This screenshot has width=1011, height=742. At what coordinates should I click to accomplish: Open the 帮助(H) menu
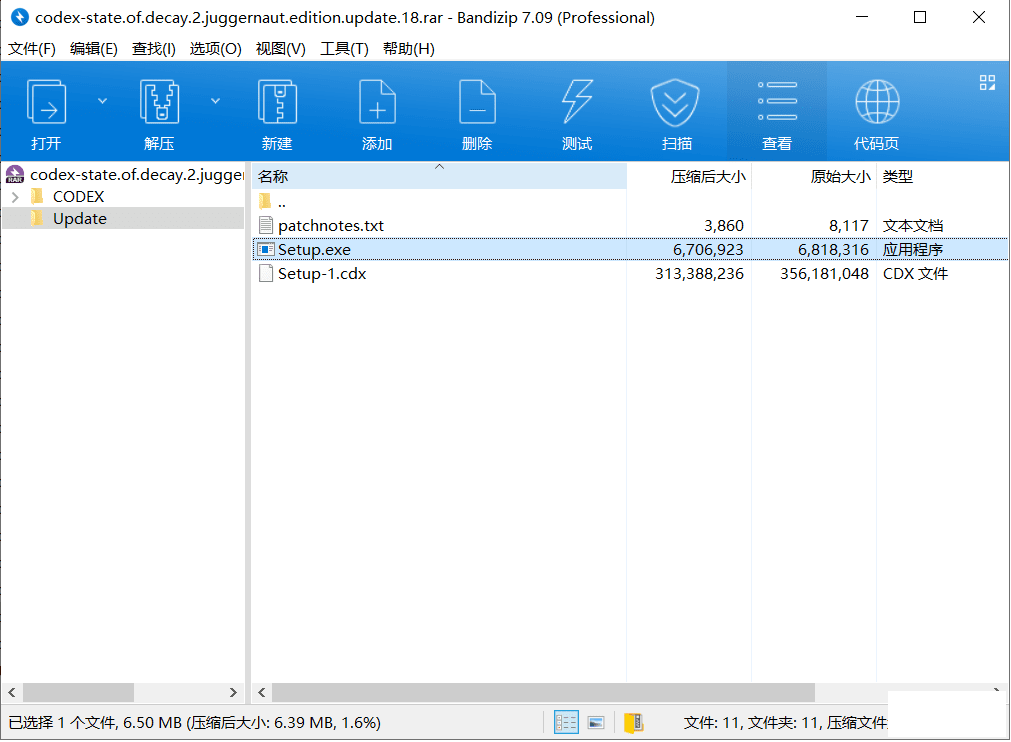tap(409, 49)
